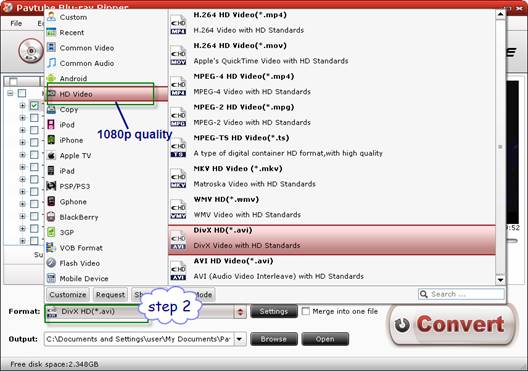The width and height of the screenshot is (528, 371).
Task: Click the Output path text field
Action: [139, 339]
